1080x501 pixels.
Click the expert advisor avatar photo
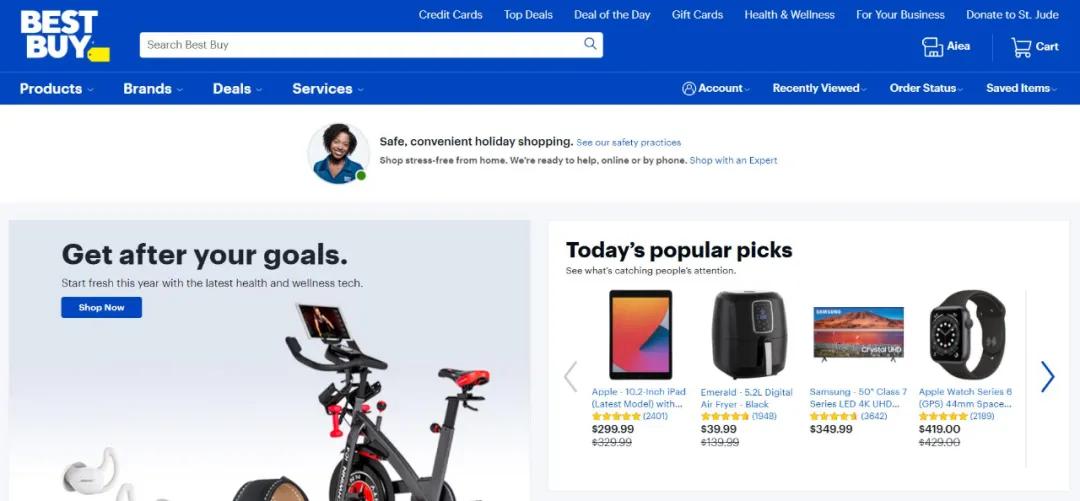(x=338, y=153)
